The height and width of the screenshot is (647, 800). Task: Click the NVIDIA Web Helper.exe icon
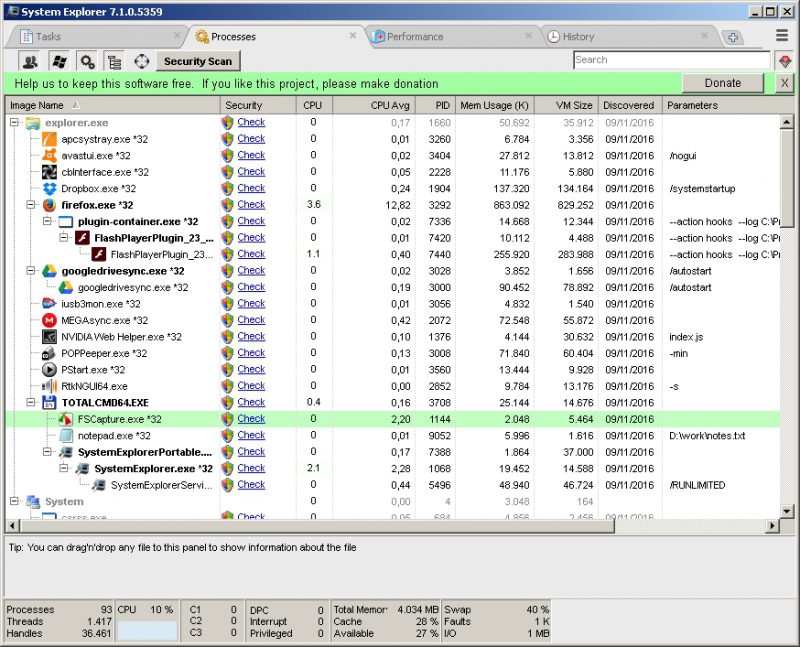pos(49,337)
